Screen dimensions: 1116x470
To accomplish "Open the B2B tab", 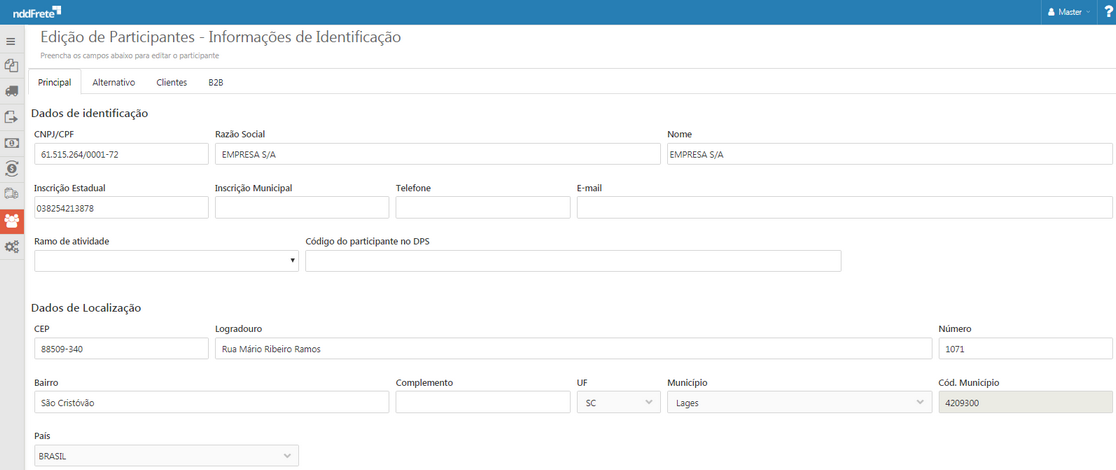I will click(216, 82).
